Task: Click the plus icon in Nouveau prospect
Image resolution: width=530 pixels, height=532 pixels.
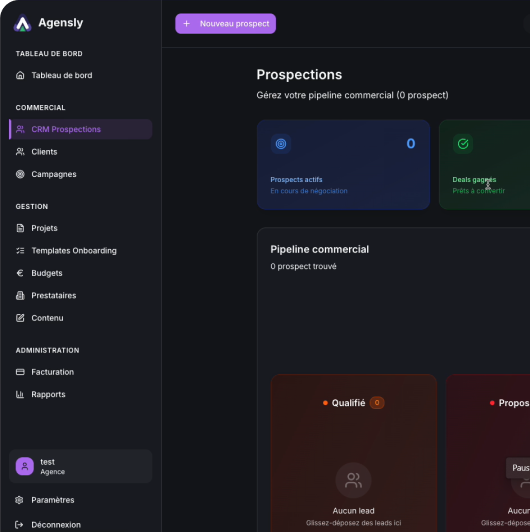Action: [x=186, y=24]
